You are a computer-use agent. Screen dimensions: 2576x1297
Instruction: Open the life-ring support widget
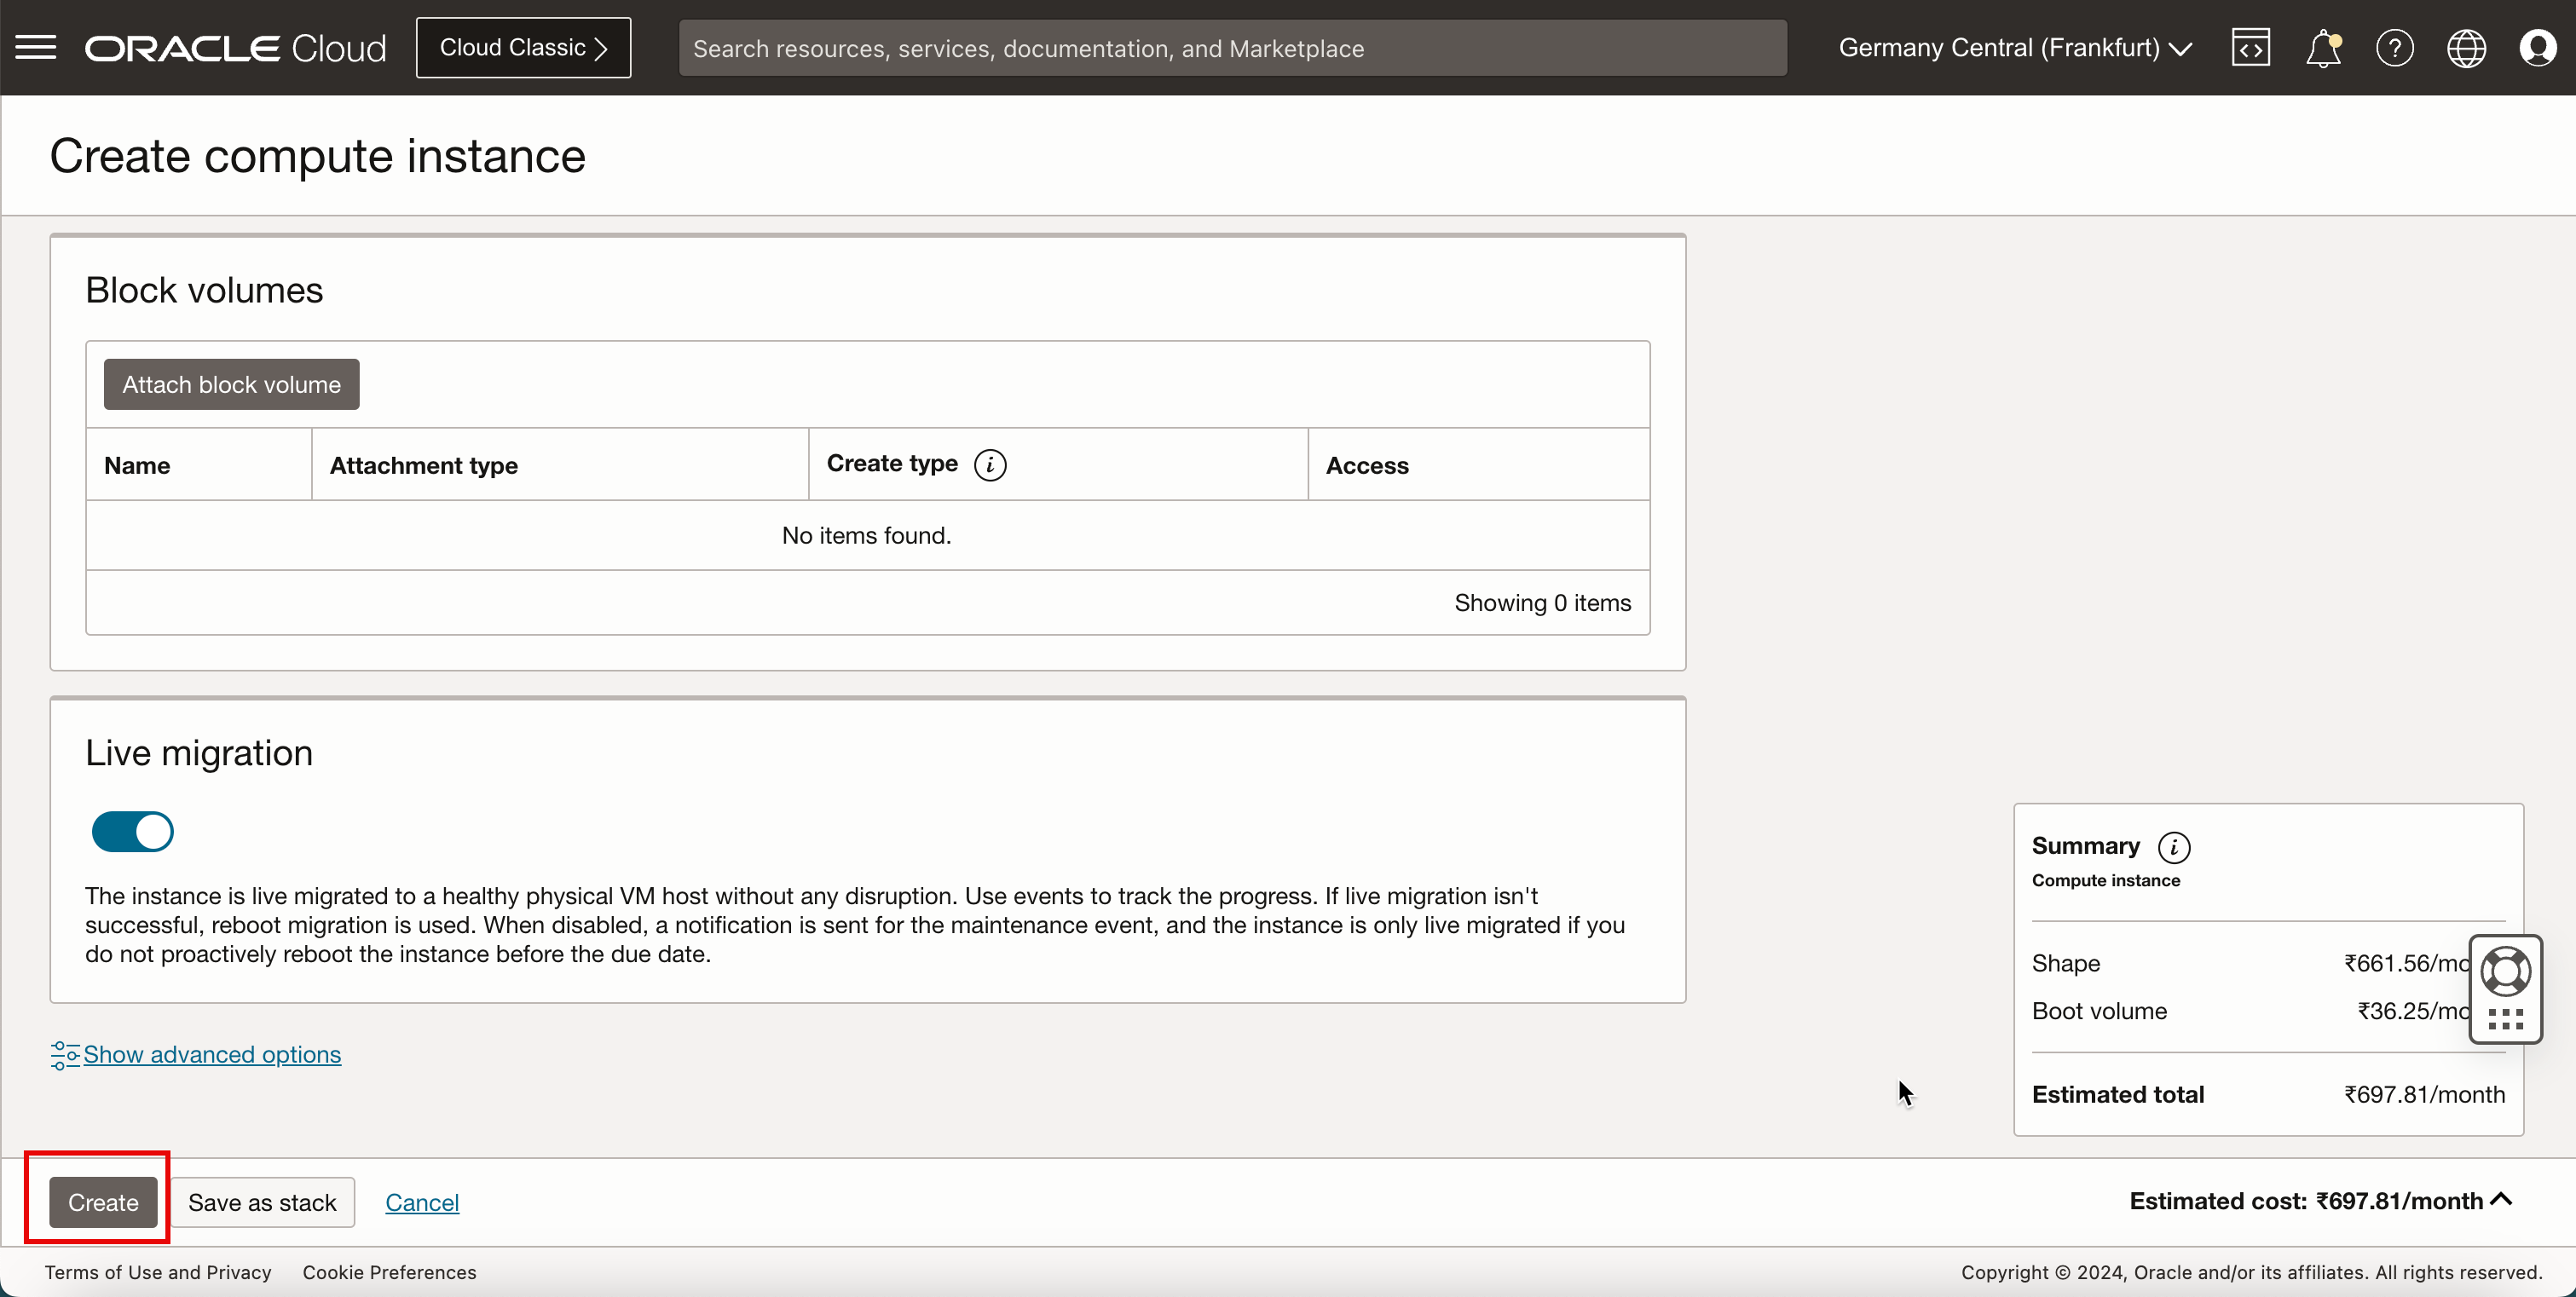coord(2505,971)
